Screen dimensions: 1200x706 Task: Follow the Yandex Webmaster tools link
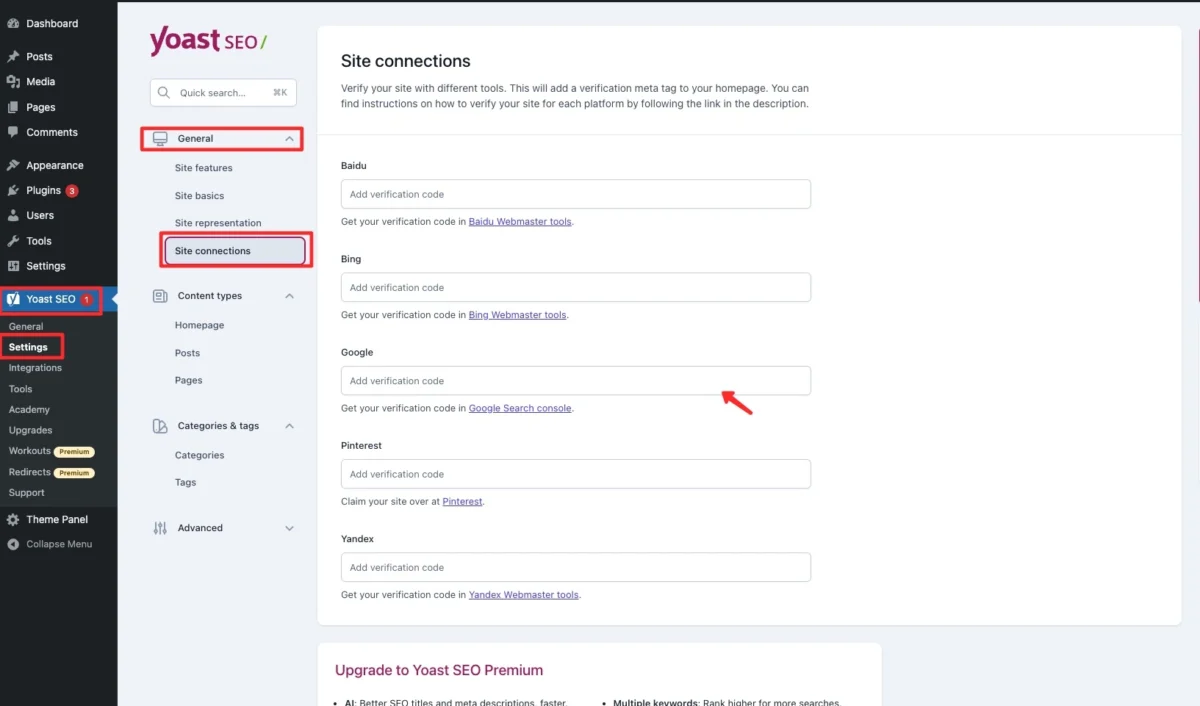click(524, 595)
